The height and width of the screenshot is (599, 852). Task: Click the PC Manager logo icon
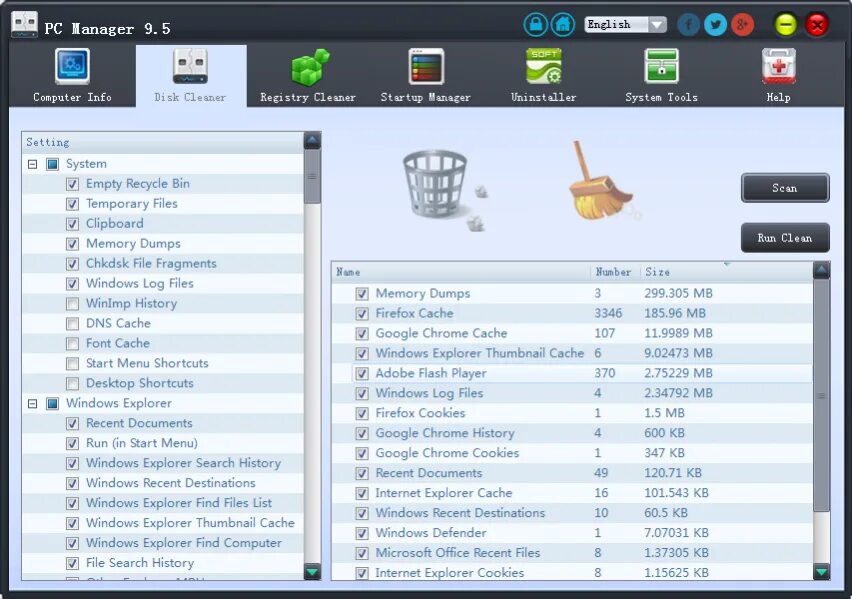[x=24, y=24]
